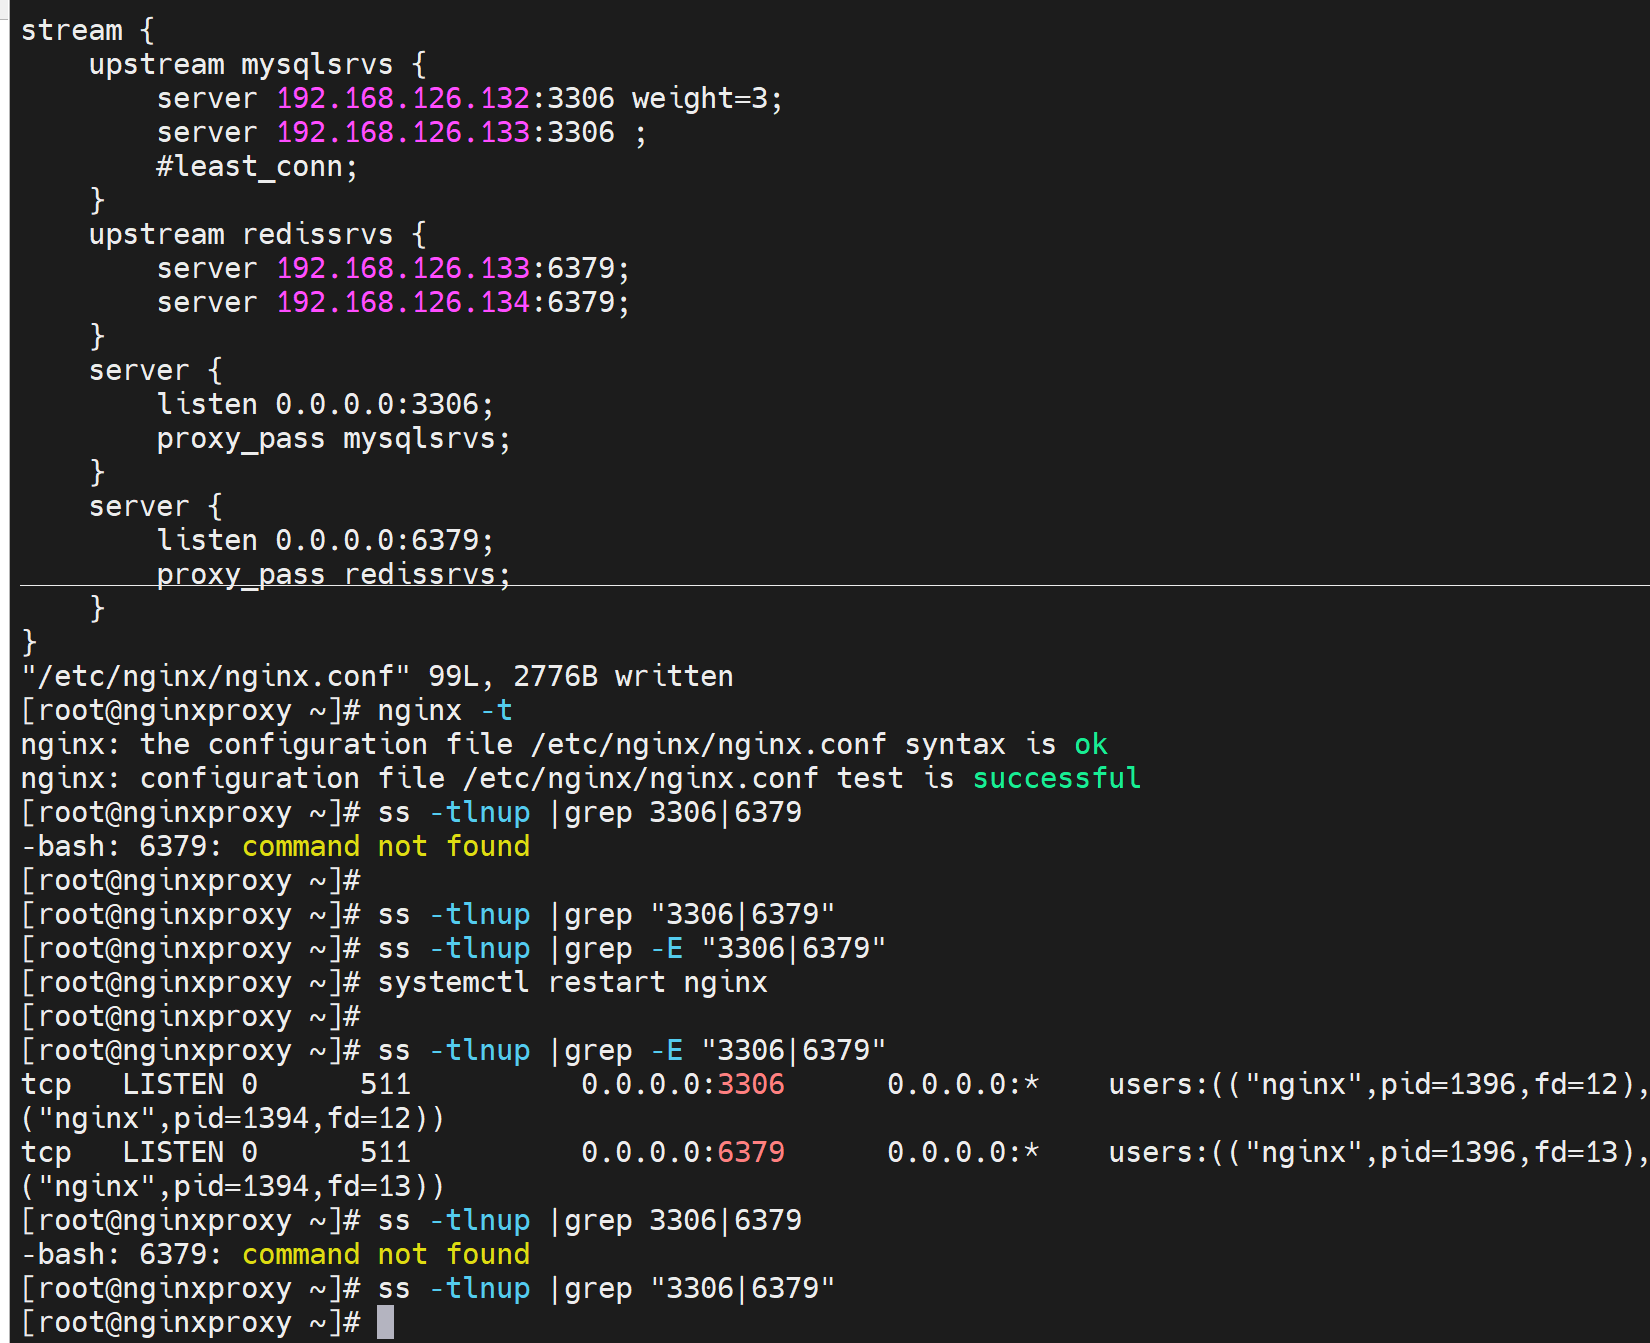This screenshot has width=1650, height=1343.
Task: Click the green 'ok' syntax result
Action: pos(1090,744)
